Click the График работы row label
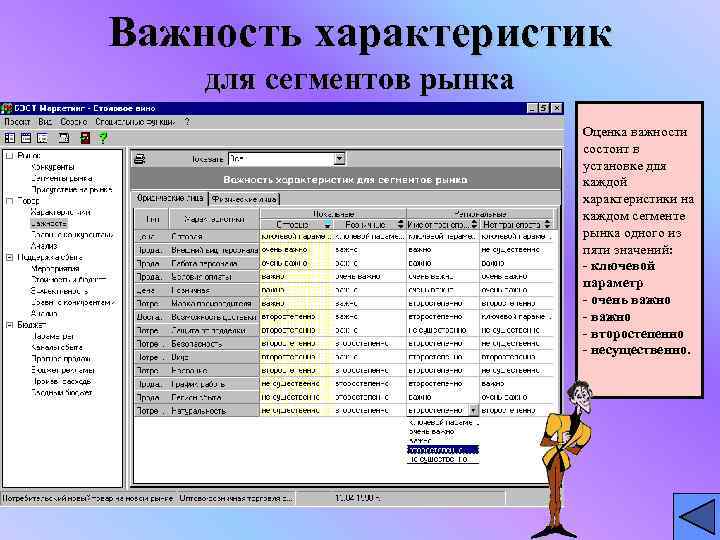This screenshot has height=540, width=720. (x=214, y=384)
